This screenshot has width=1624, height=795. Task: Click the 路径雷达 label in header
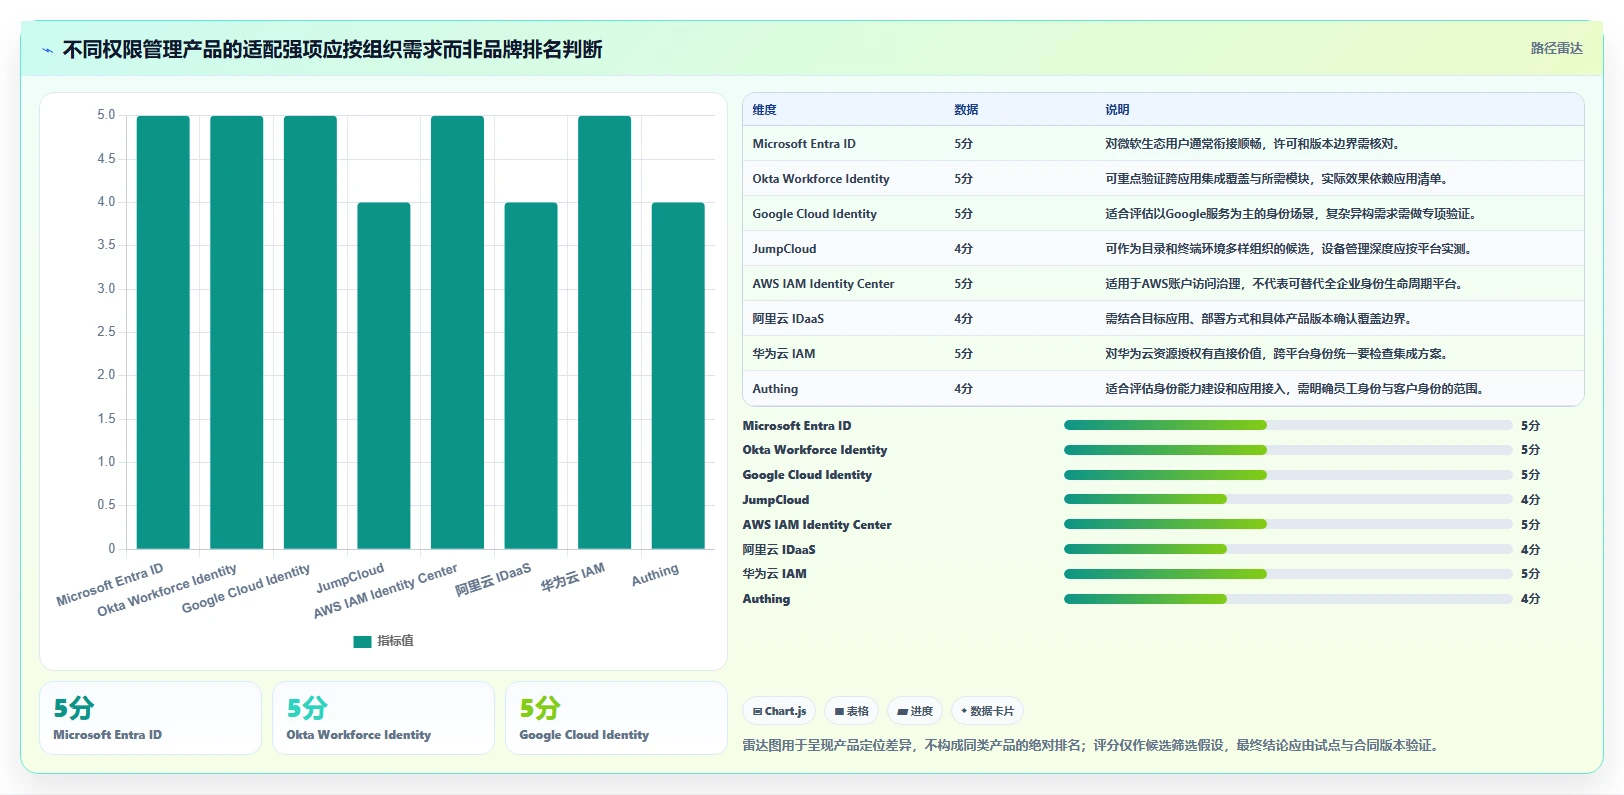pos(1556,48)
